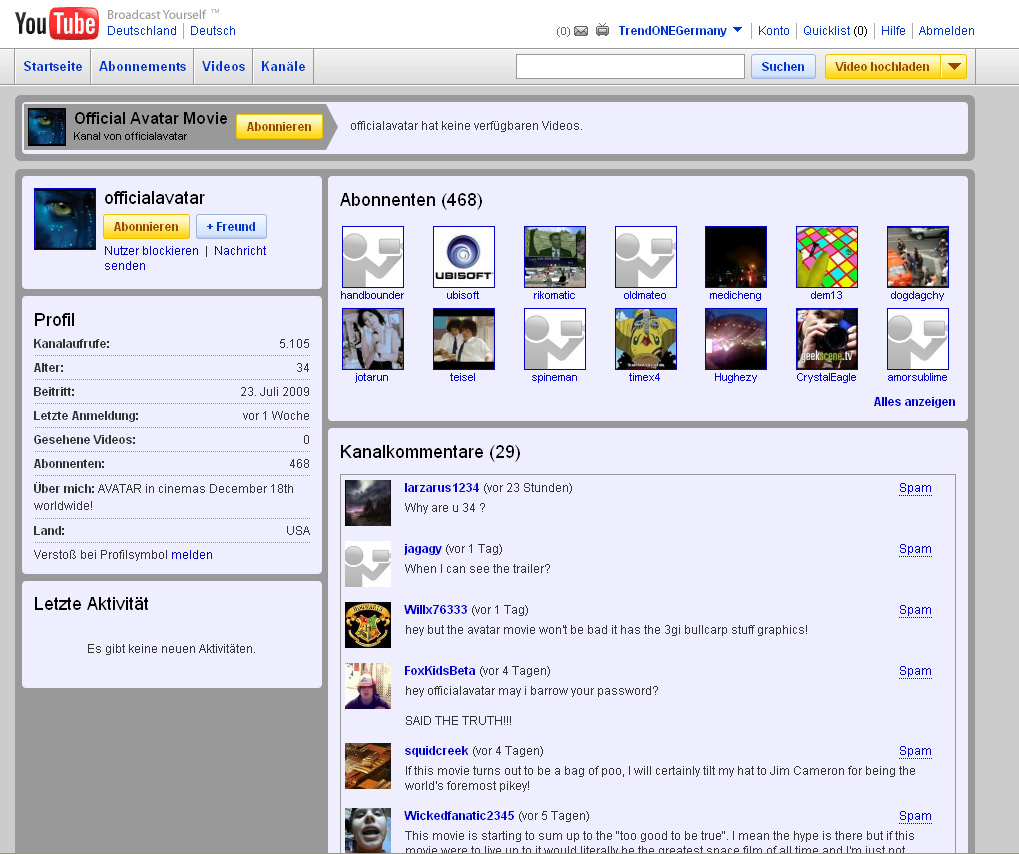Viewport: 1019px width, 854px height.
Task: Open Willx76333 commenter profile link
Action: click(x=435, y=610)
